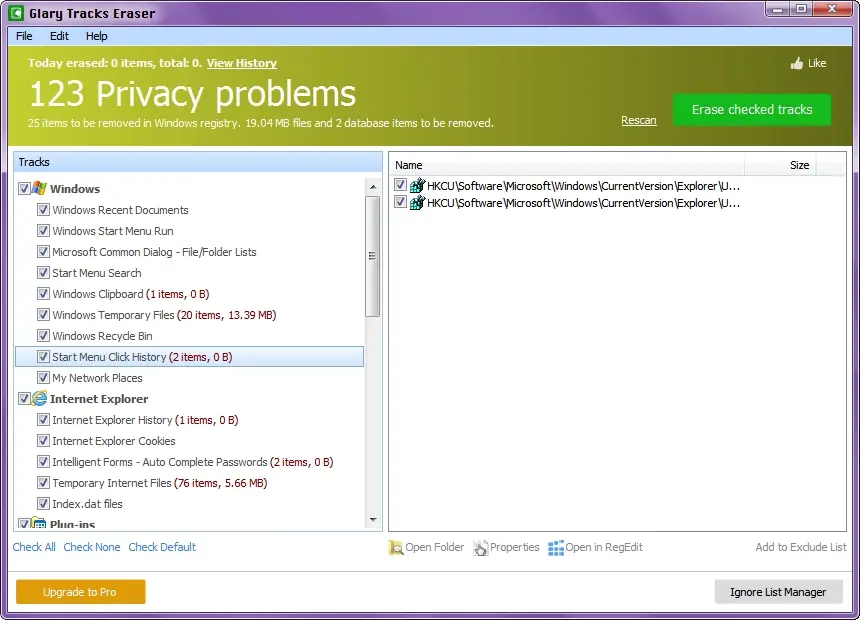Screen dimensions: 860x620
Task: Toggle Windows Temporary Files checkbox
Action: (x=43, y=314)
